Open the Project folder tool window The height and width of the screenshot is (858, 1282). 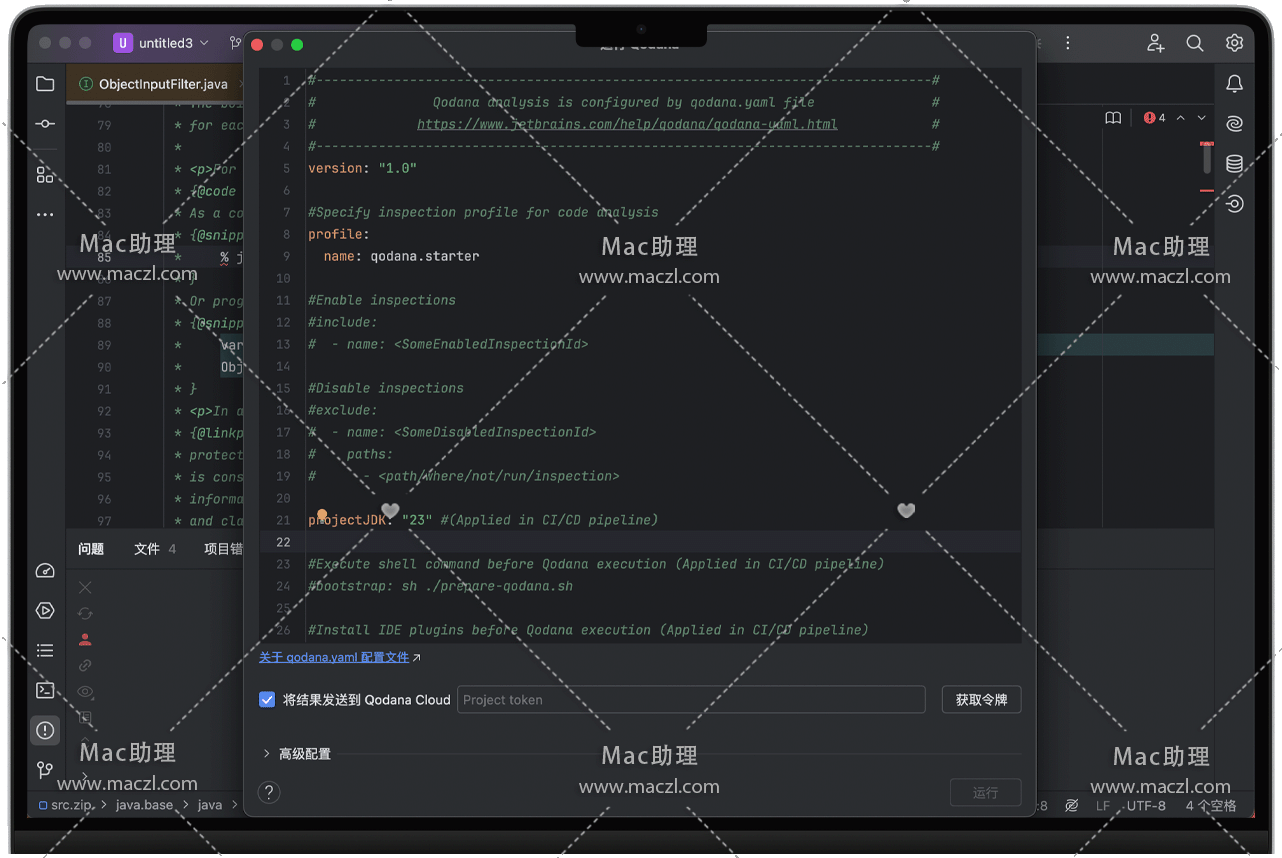(x=45, y=85)
